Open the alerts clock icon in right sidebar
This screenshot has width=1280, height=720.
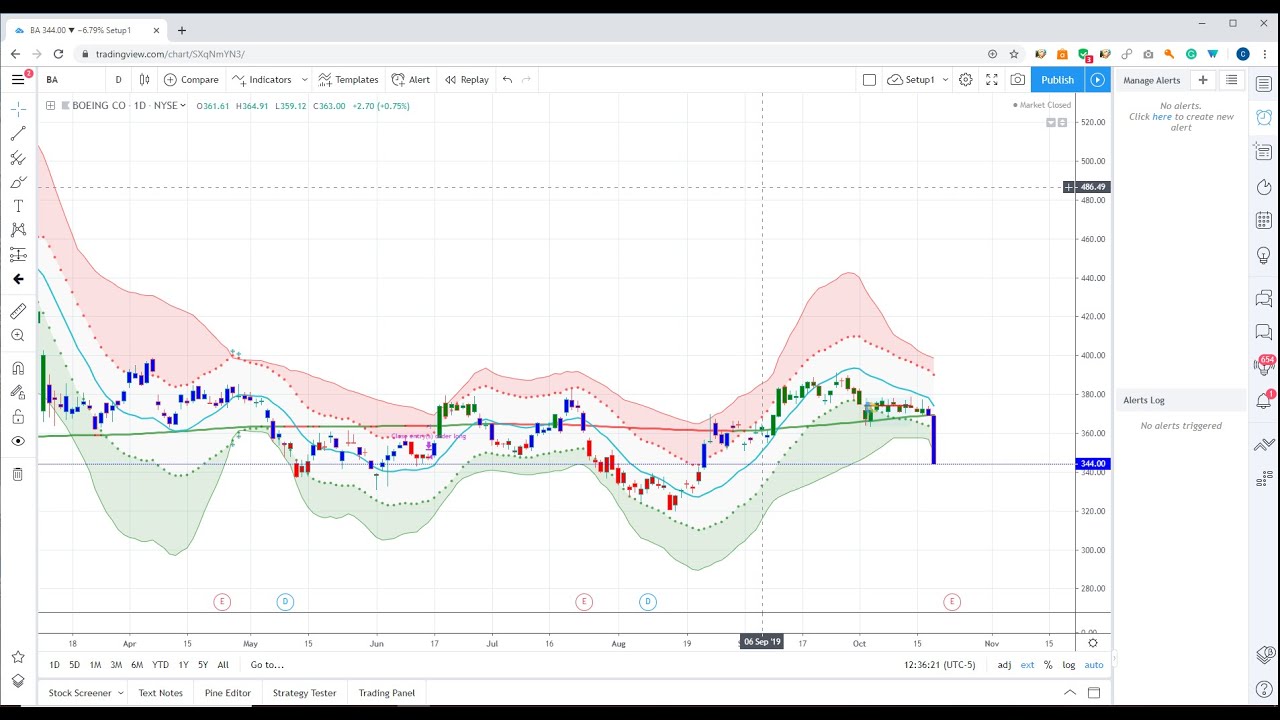coord(1265,117)
